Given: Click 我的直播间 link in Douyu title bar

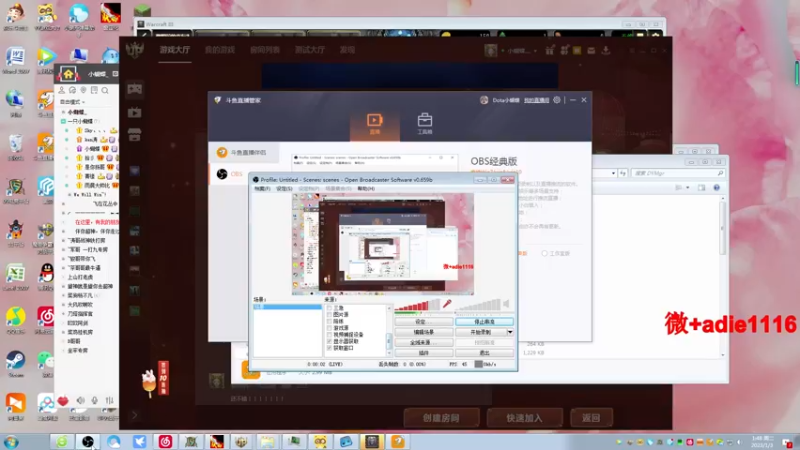Looking at the screenshot, I should [536, 100].
